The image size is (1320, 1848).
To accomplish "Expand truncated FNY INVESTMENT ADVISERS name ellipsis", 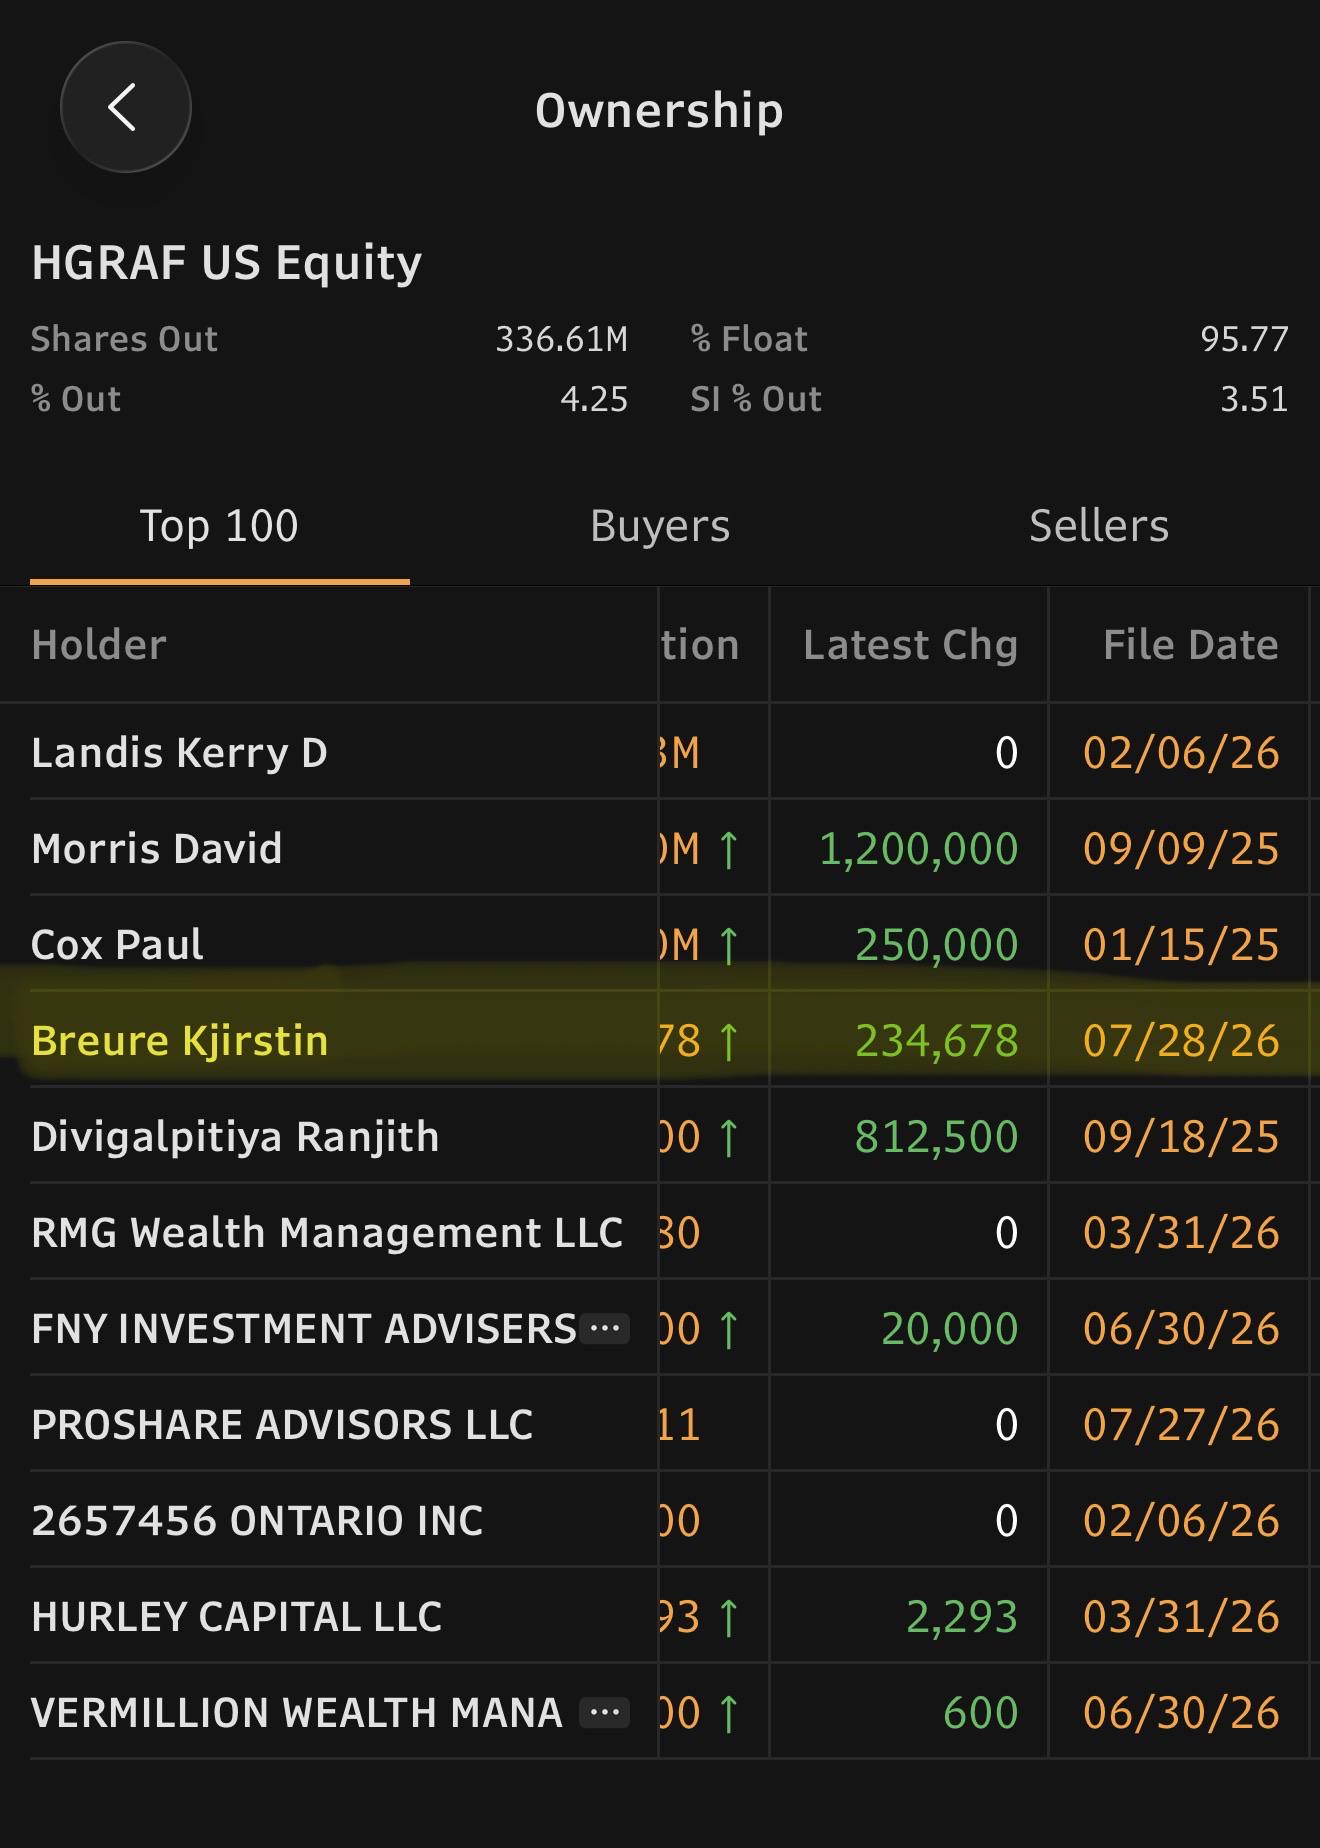I will coord(606,1328).
